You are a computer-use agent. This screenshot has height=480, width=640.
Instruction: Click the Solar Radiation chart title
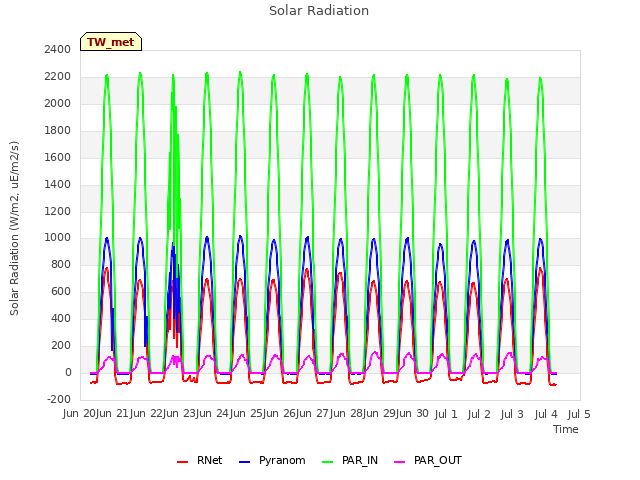tap(319, 11)
